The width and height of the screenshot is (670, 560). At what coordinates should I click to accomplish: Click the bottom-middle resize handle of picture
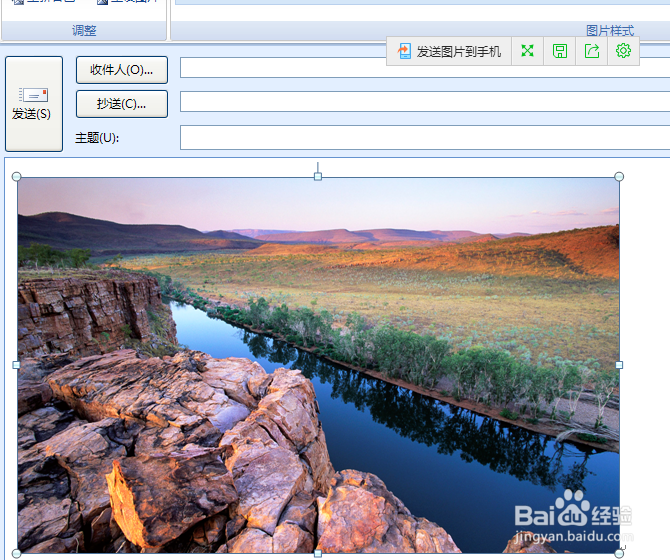click(318, 554)
